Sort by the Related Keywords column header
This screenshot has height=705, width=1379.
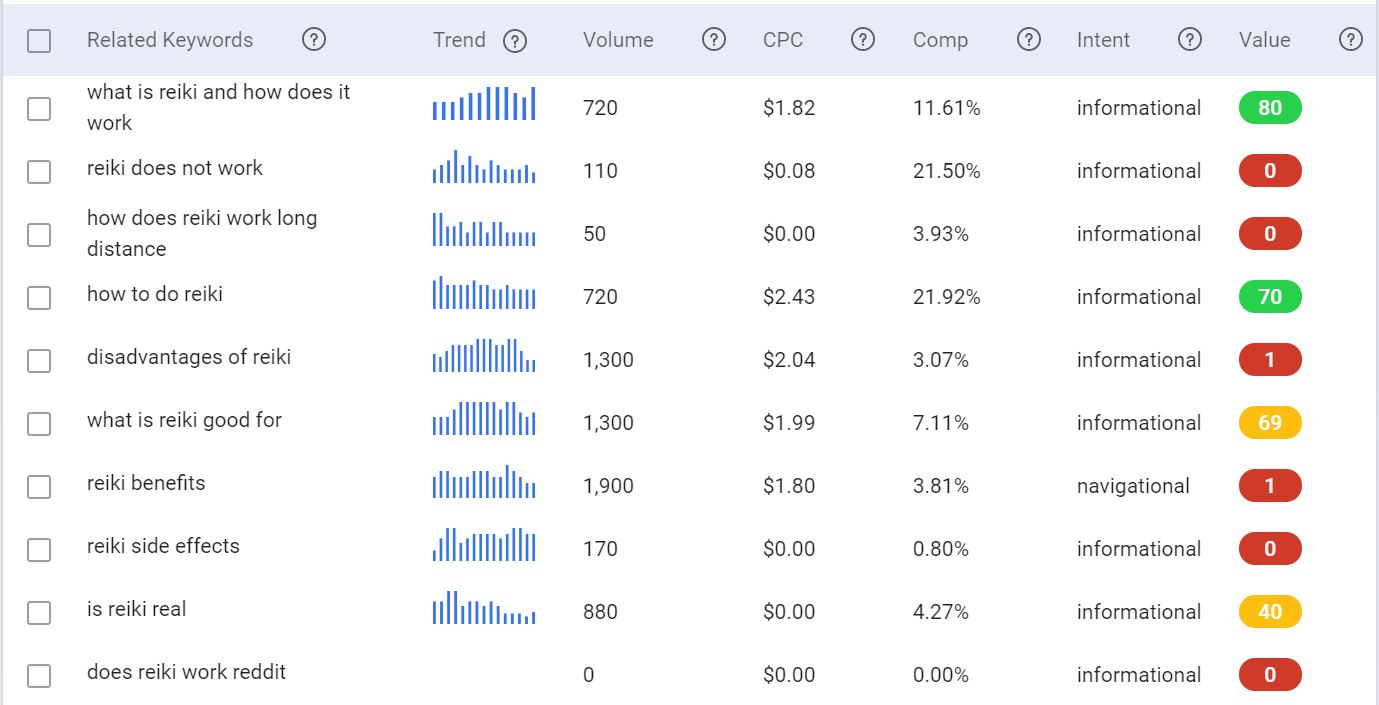point(170,40)
